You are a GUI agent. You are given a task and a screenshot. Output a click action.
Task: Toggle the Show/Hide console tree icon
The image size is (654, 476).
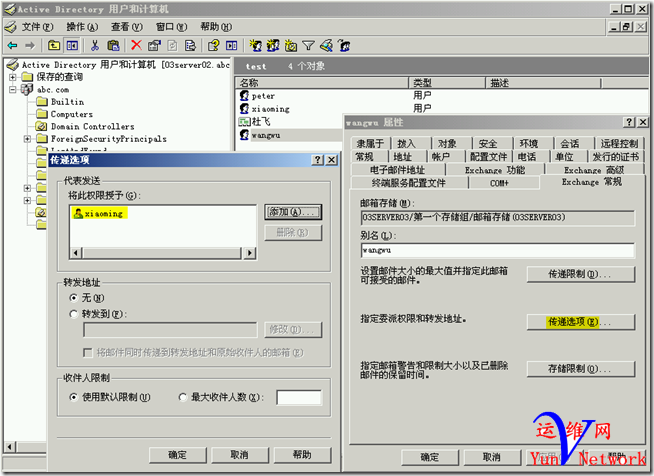72,45
